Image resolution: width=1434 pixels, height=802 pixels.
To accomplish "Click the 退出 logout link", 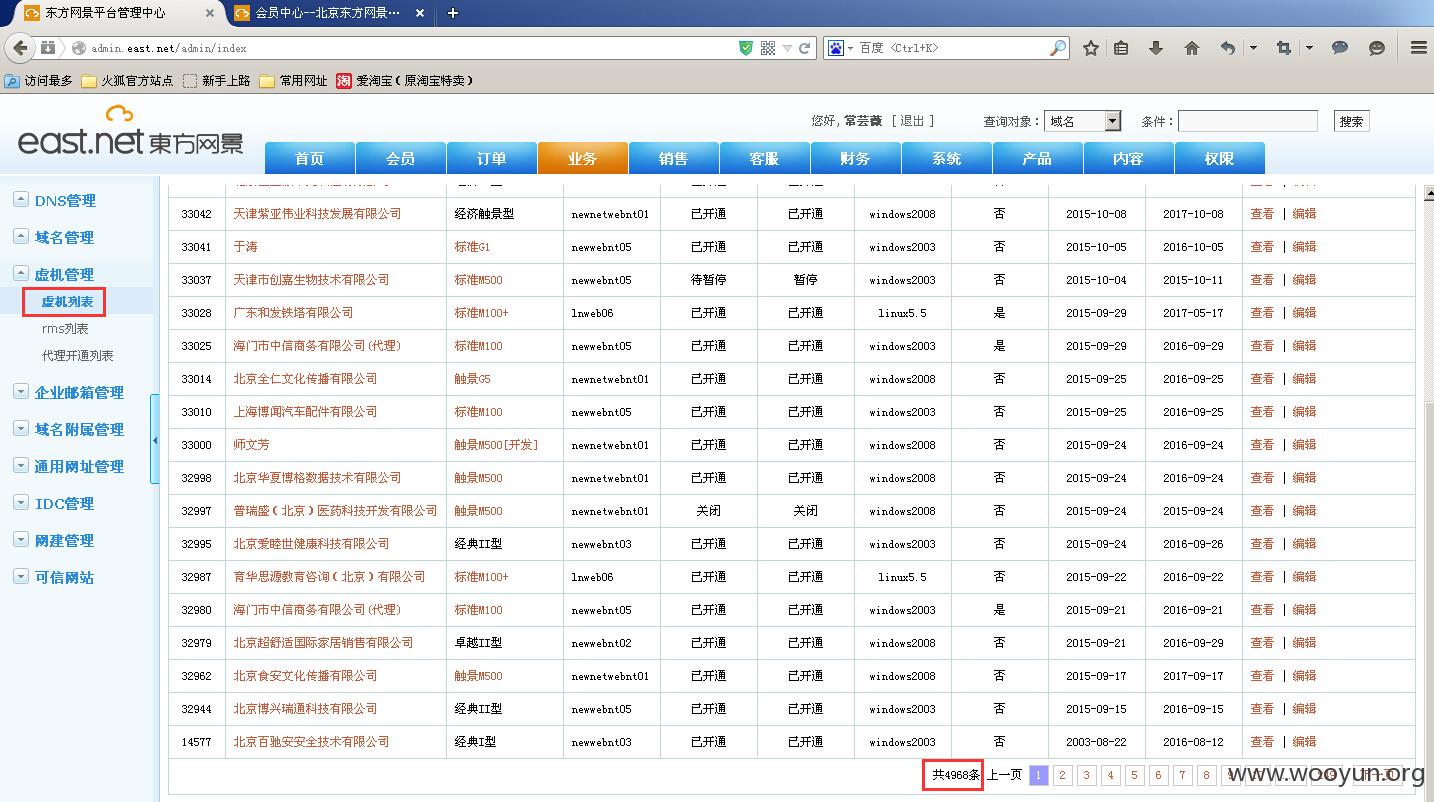I will click(x=912, y=121).
